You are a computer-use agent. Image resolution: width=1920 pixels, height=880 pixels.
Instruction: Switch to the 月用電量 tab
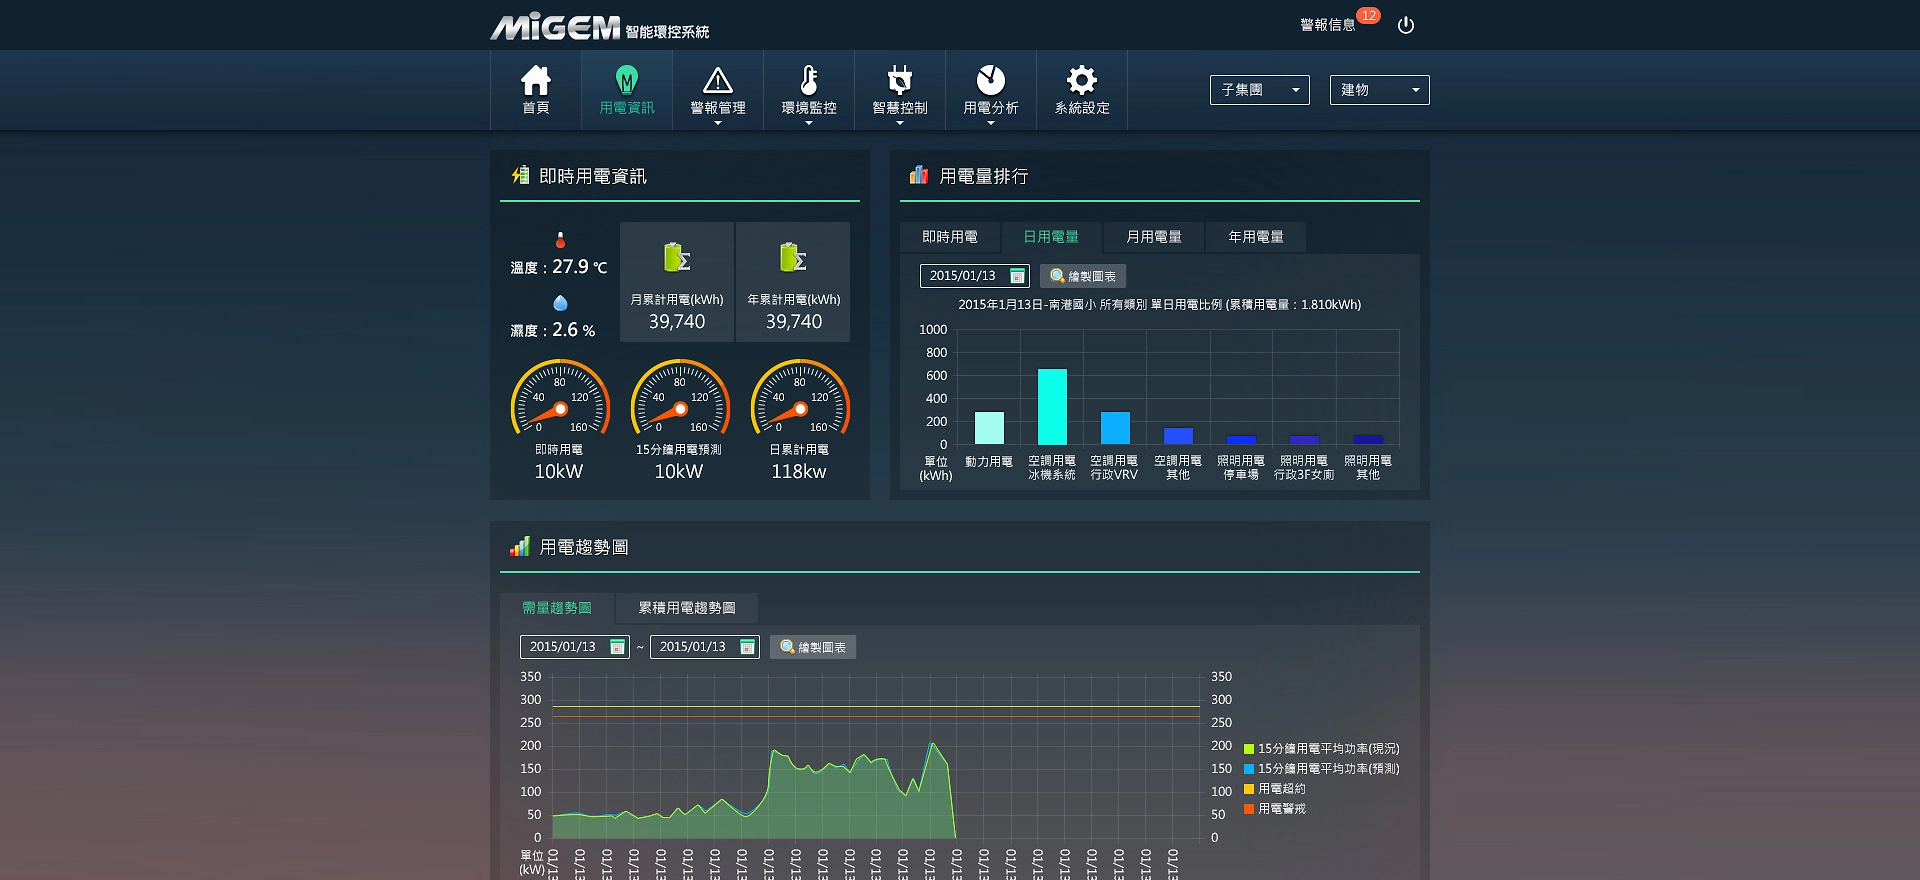1153,237
